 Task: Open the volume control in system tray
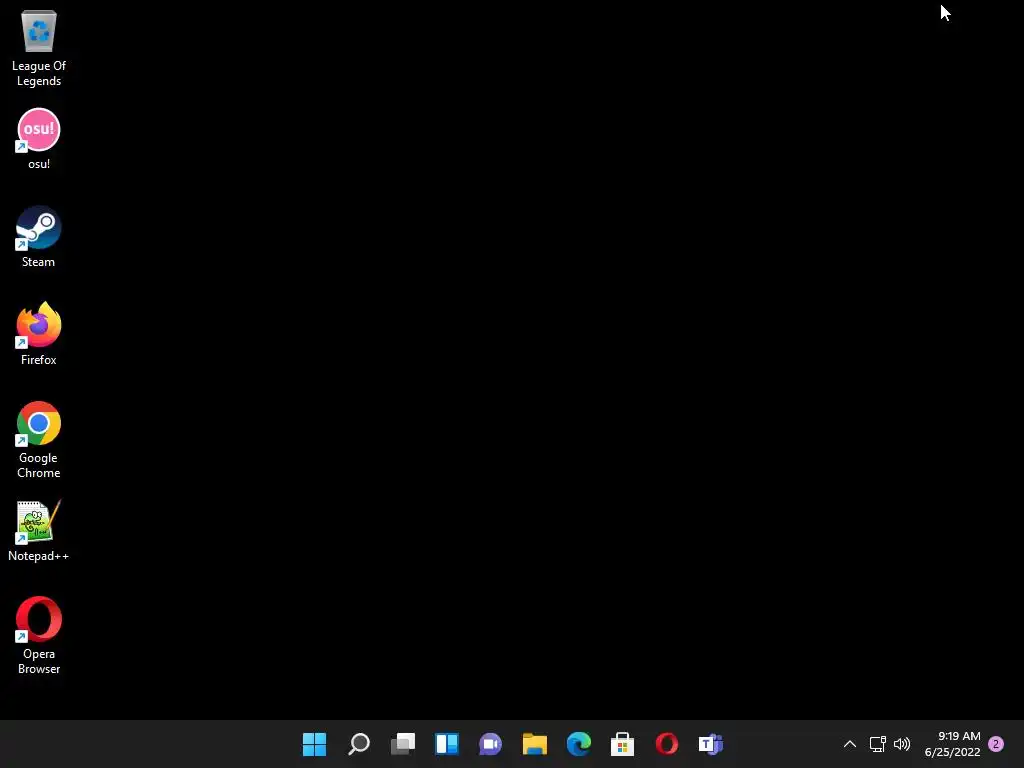coord(902,744)
